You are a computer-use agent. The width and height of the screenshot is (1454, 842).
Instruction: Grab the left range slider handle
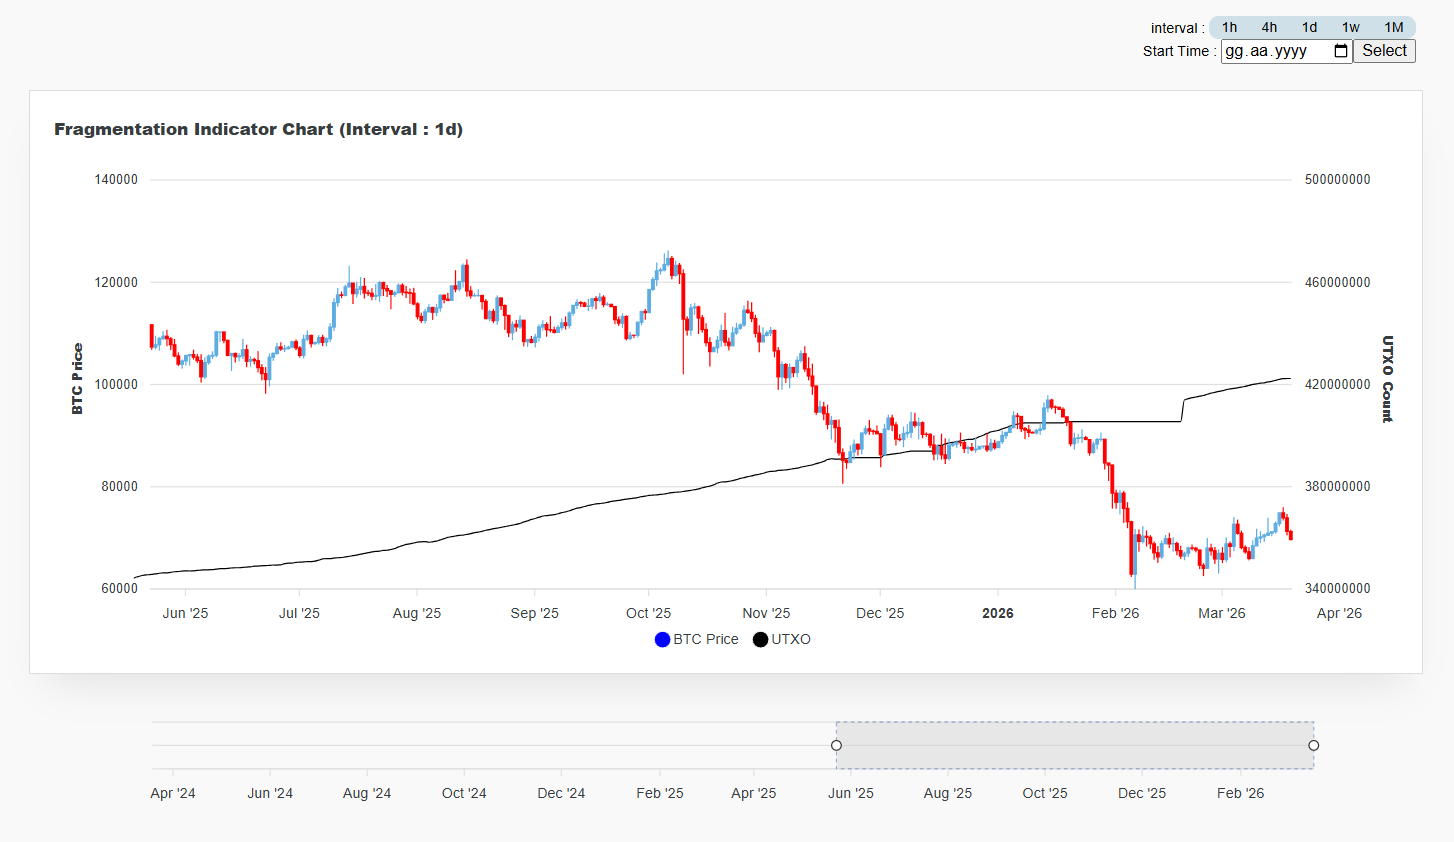coord(837,745)
